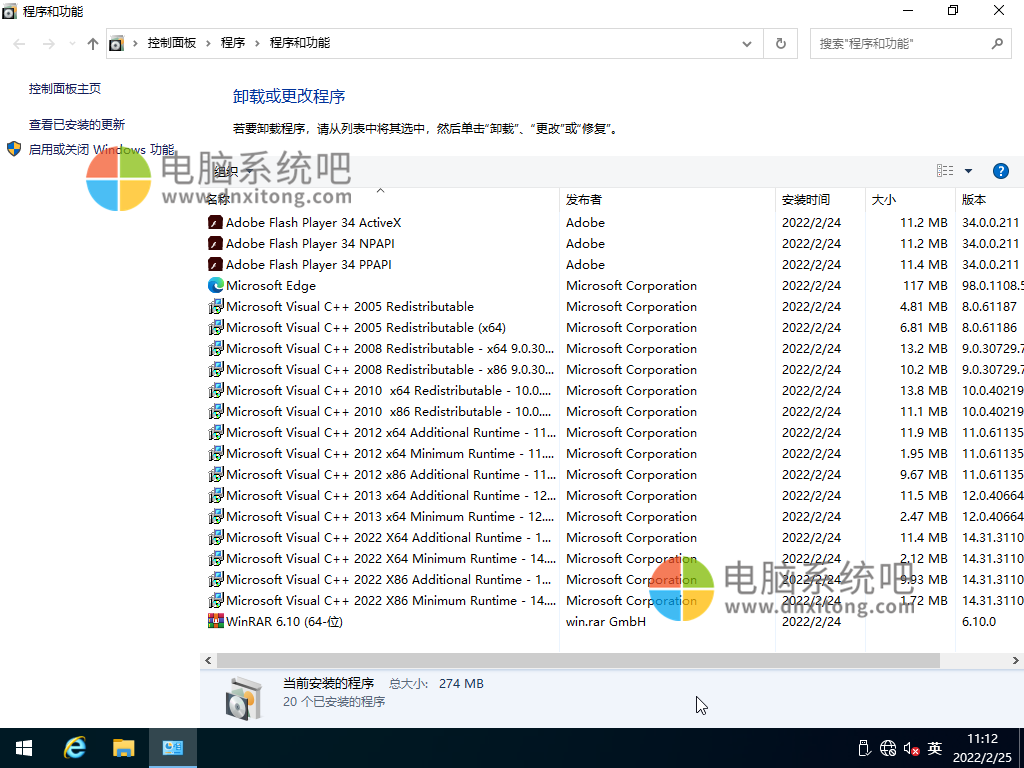The height and width of the screenshot is (768, 1024).
Task: Open the help question mark icon
Action: point(1000,171)
